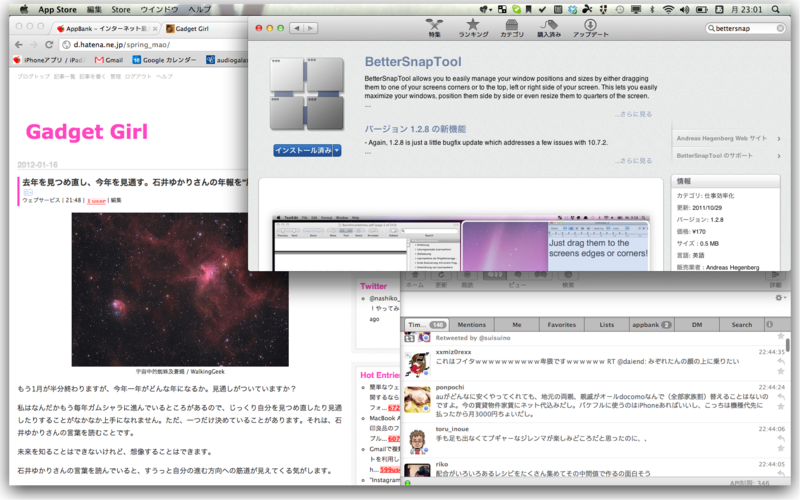Switch to the AppBank Chrome tab
The height and width of the screenshot is (500, 800).
click(x=107, y=29)
